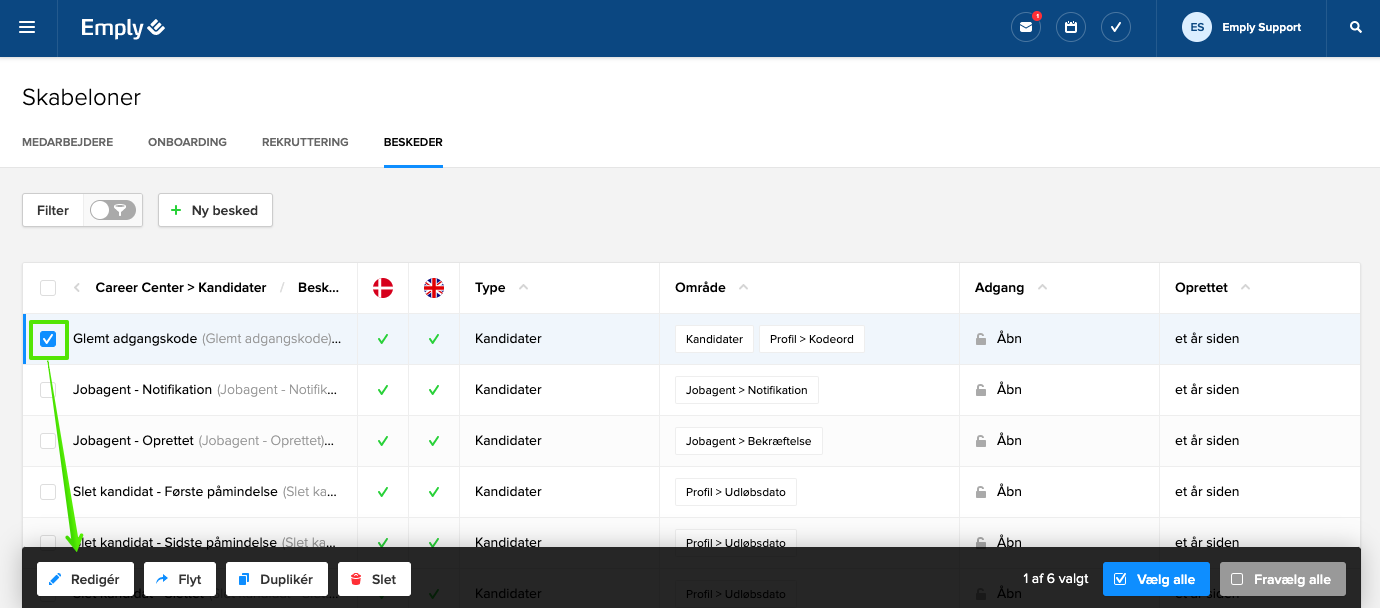Check the Jobagent - Oprettet row checkbox
This screenshot has height=608, width=1380.
pyautogui.click(x=48, y=441)
